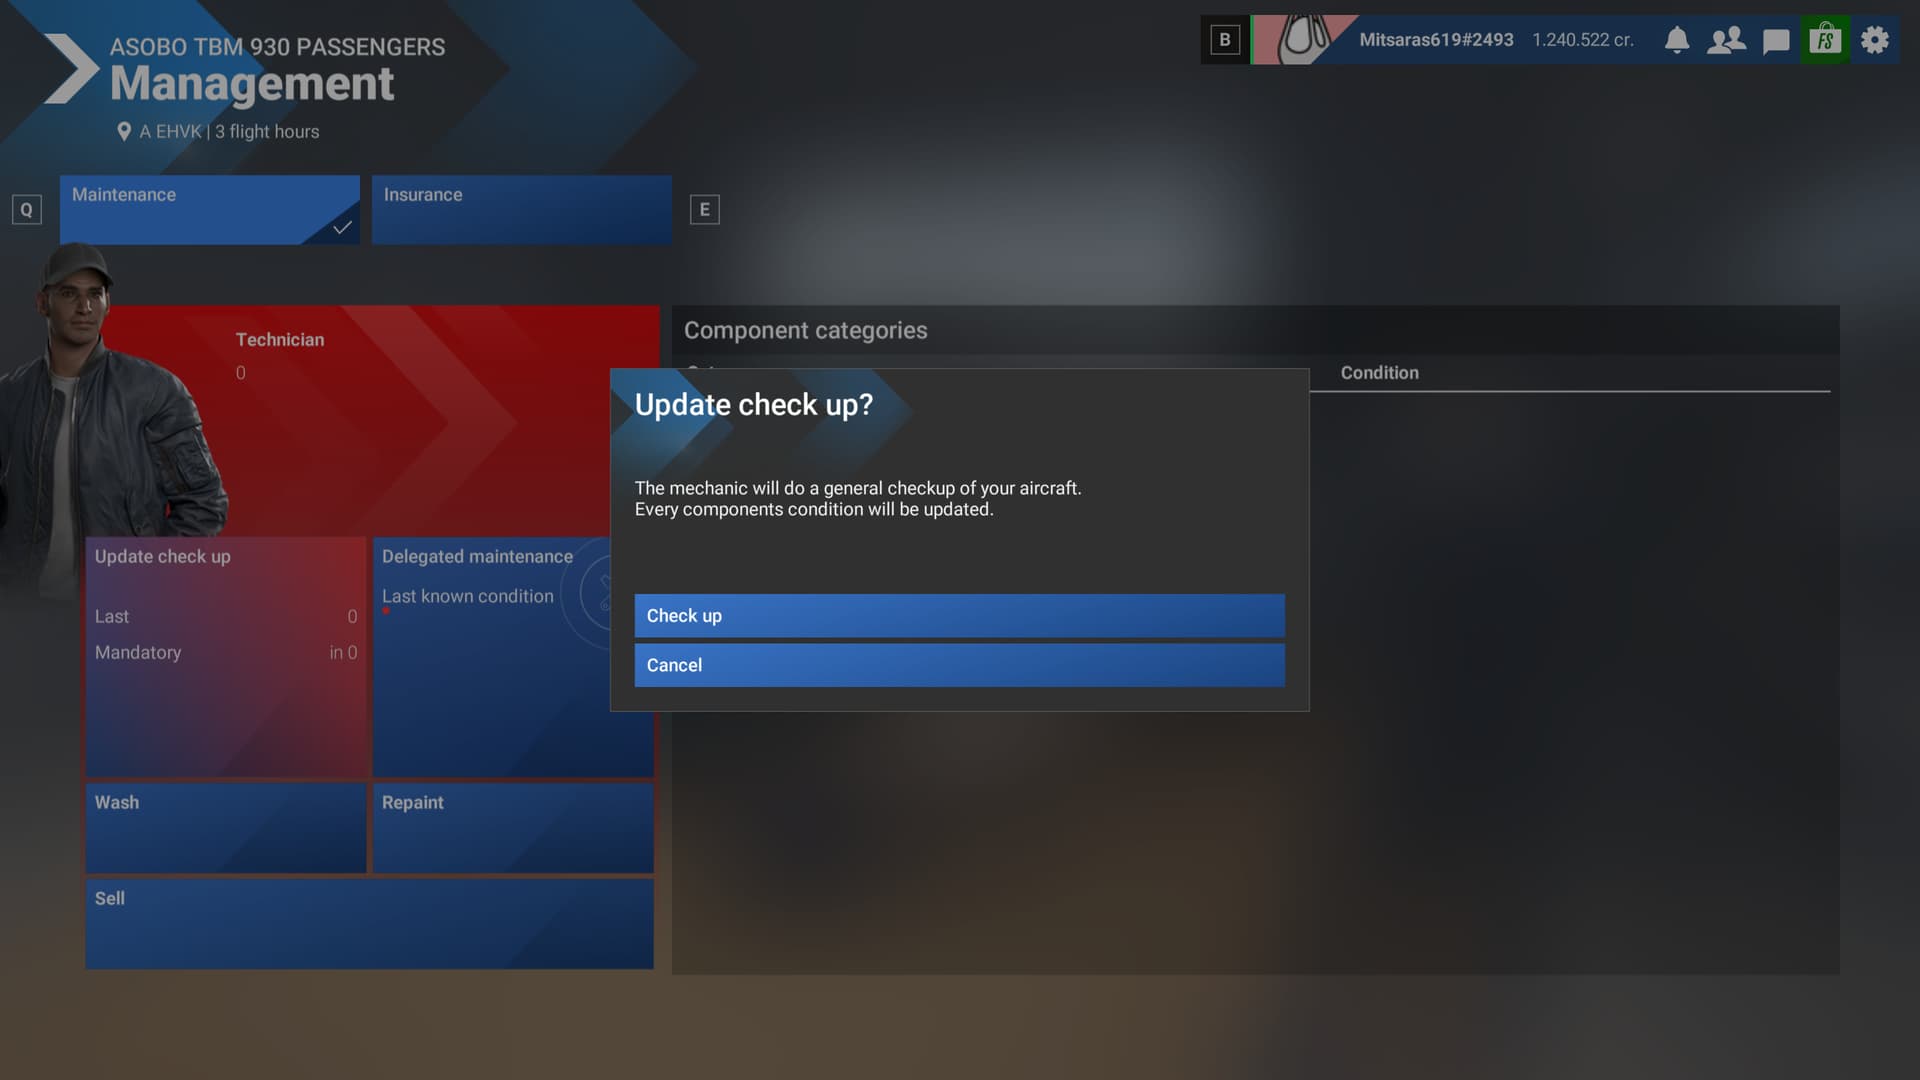
Task: Click the player avatar picture
Action: tap(1302, 40)
